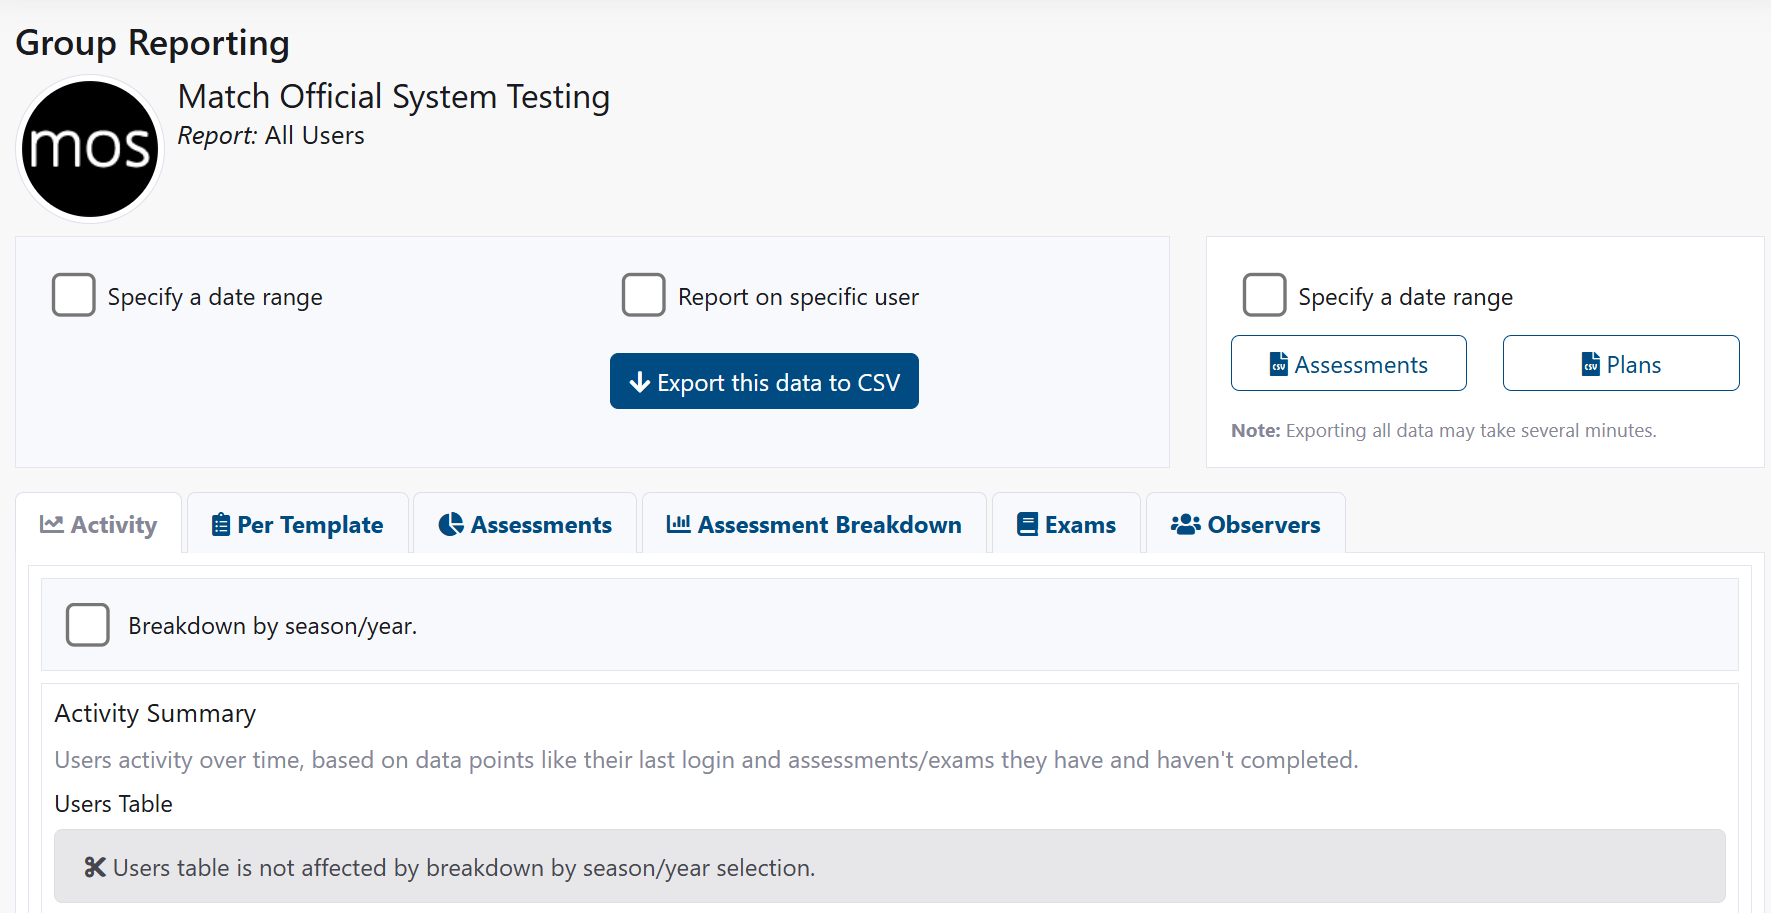Click the CSV icon inside Assessments export button
The image size is (1771, 913).
[1281, 363]
